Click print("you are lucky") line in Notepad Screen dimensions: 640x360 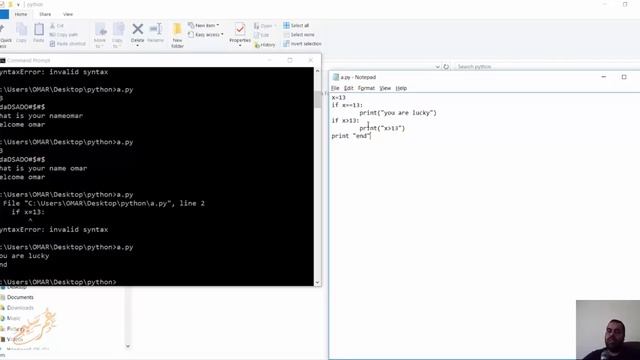point(398,113)
